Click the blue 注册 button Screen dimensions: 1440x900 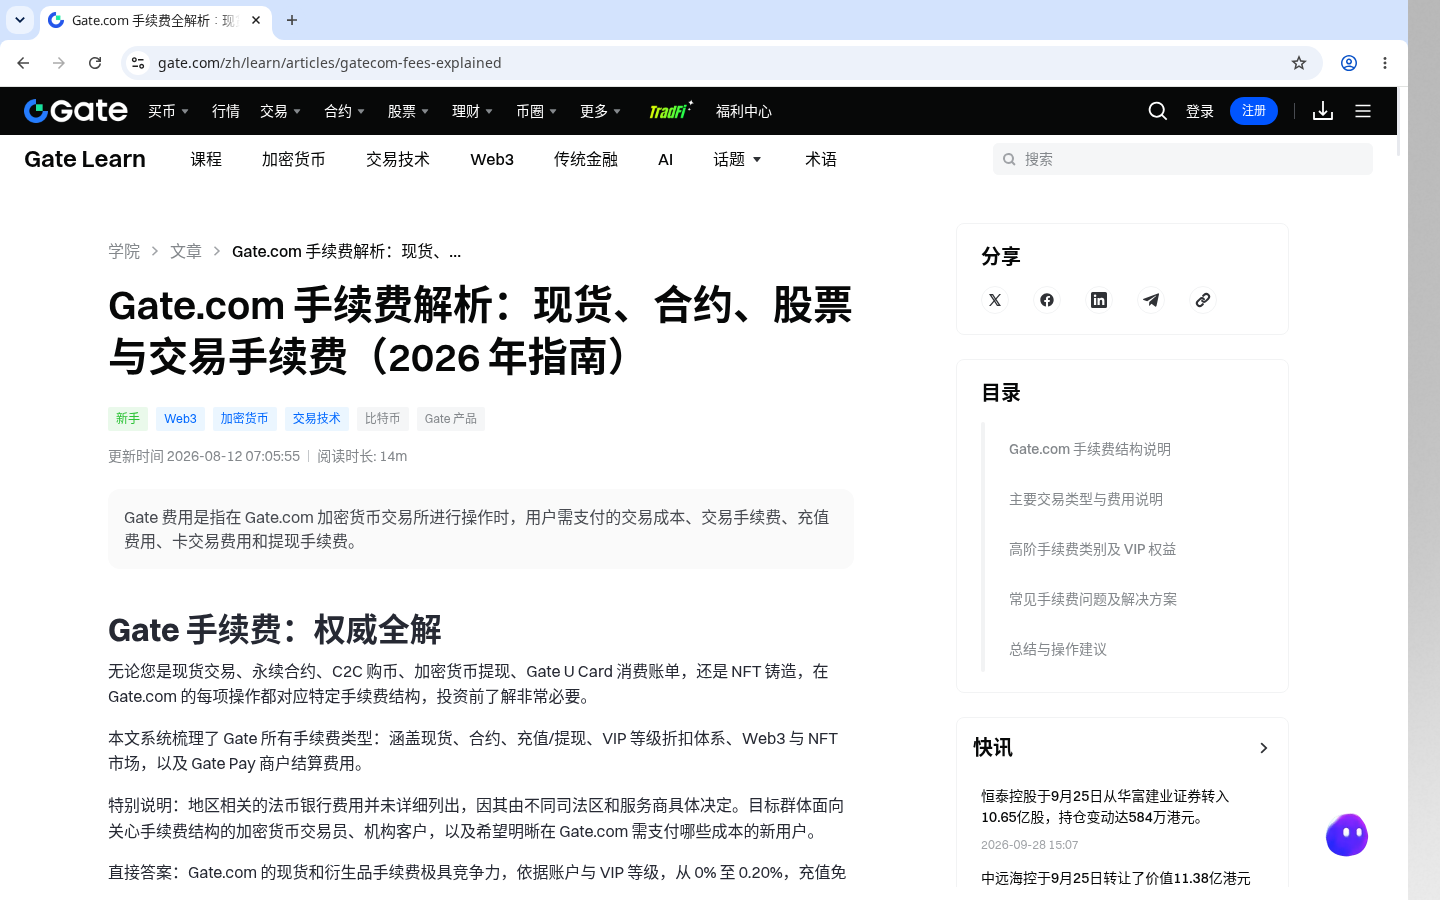click(1254, 111)
